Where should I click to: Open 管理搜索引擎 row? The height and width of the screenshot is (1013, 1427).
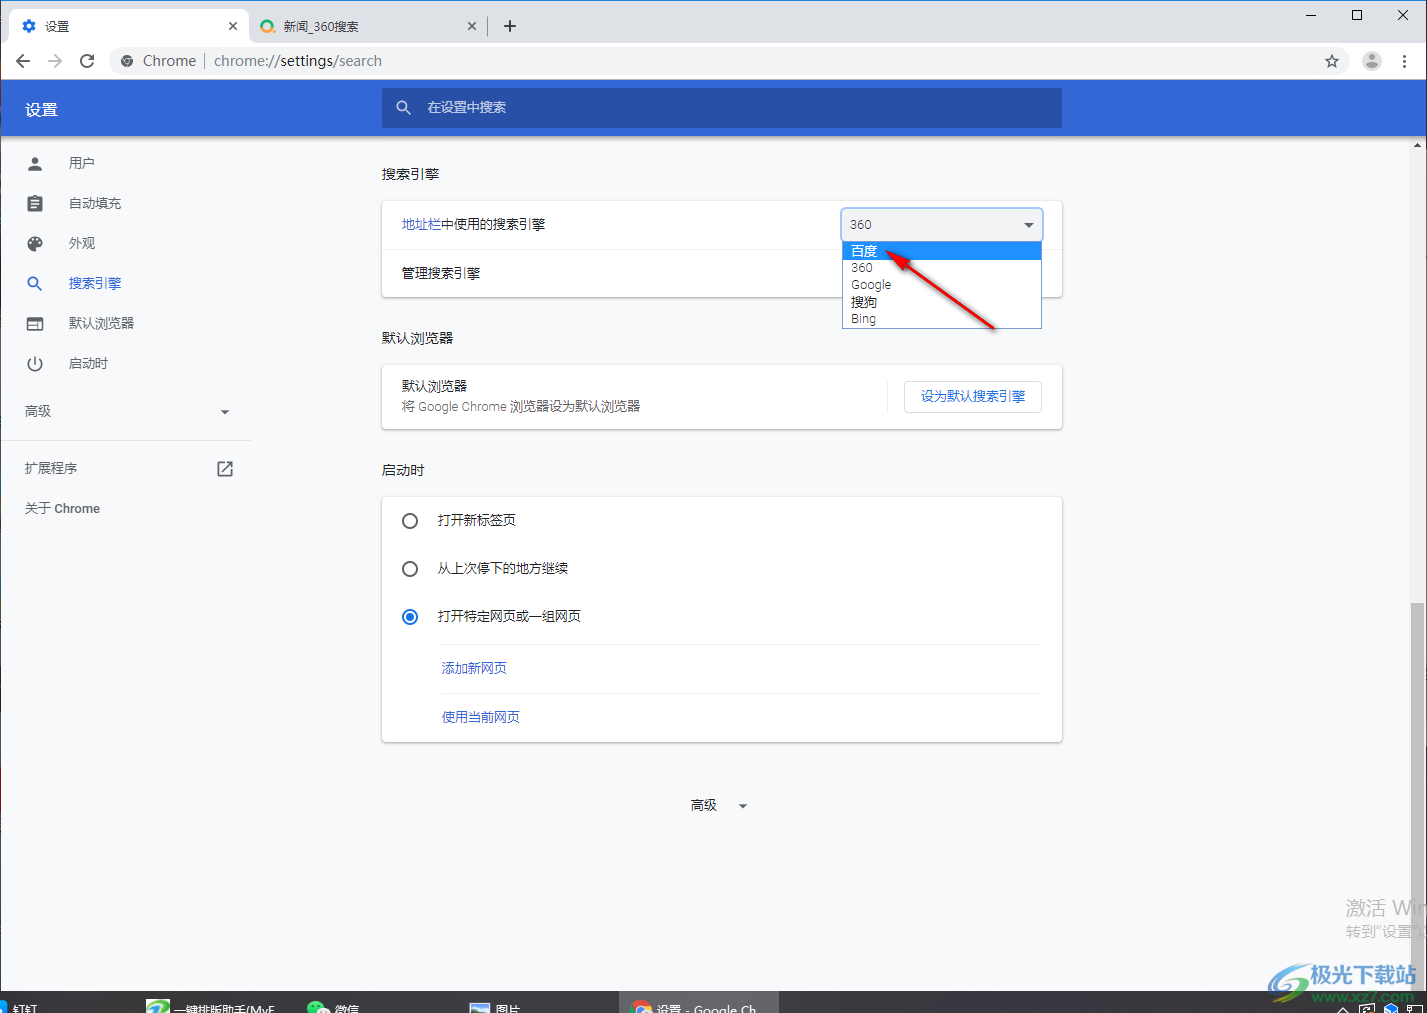click(722, 273)
